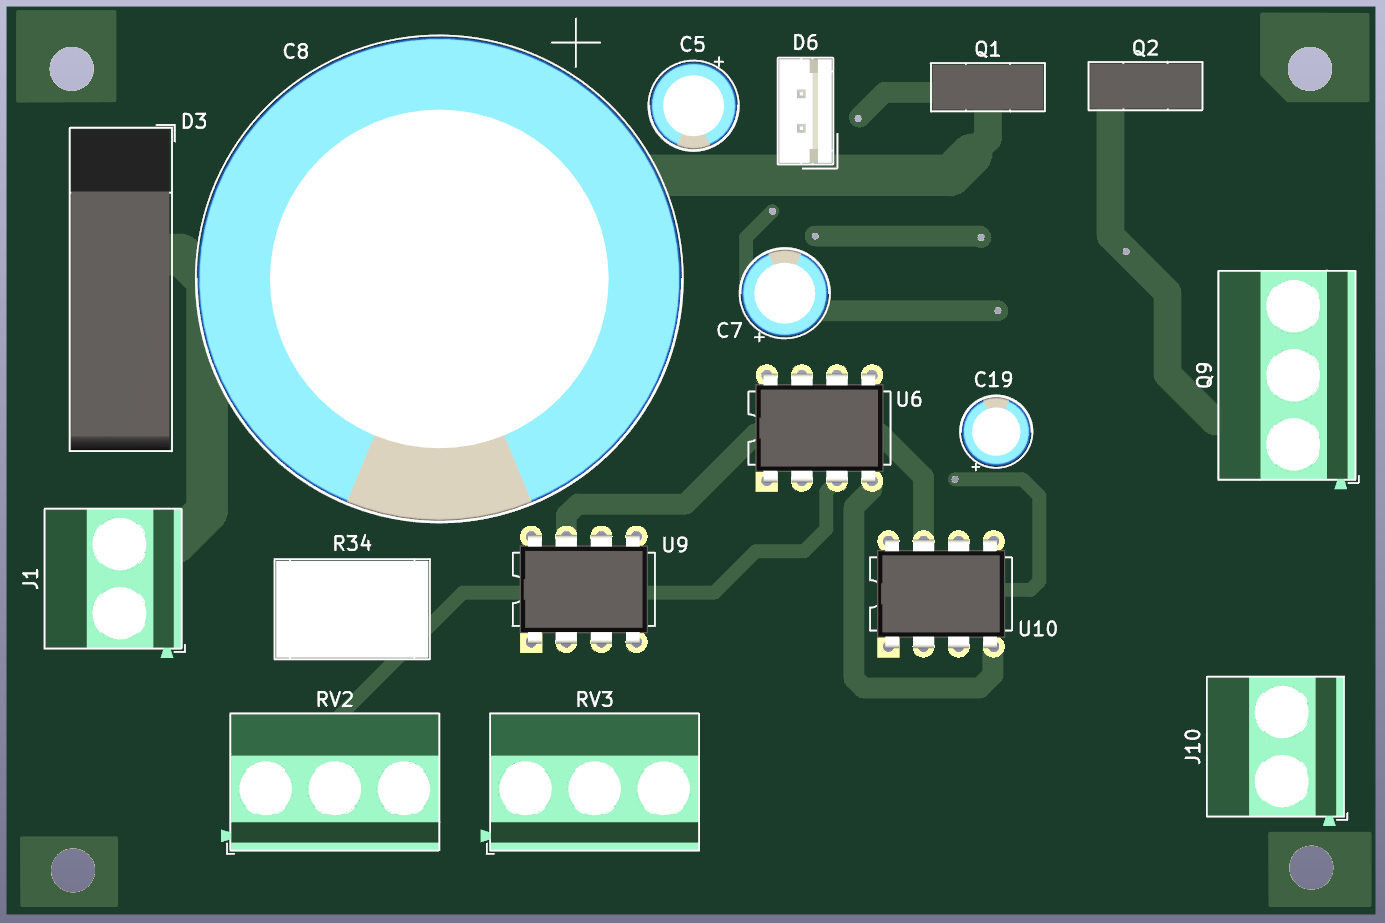
Task: Click the R34 reference label
Action: click(x=352, y=543)
